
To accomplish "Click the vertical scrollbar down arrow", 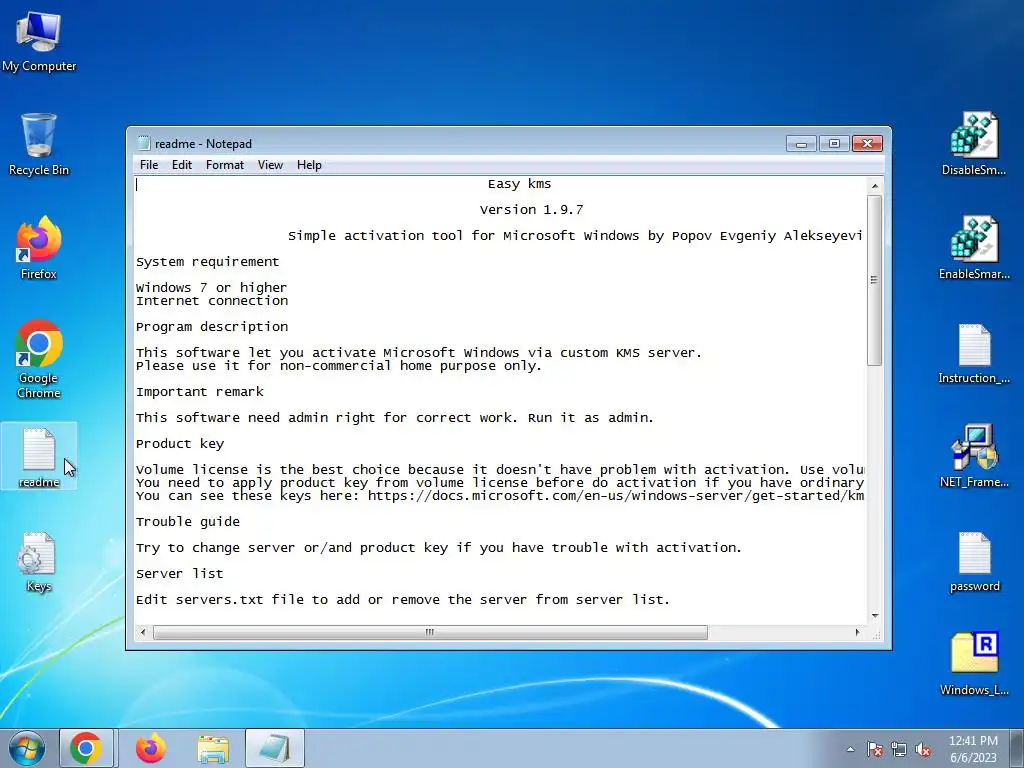I will pyautogui.click(x=874, y=616).
